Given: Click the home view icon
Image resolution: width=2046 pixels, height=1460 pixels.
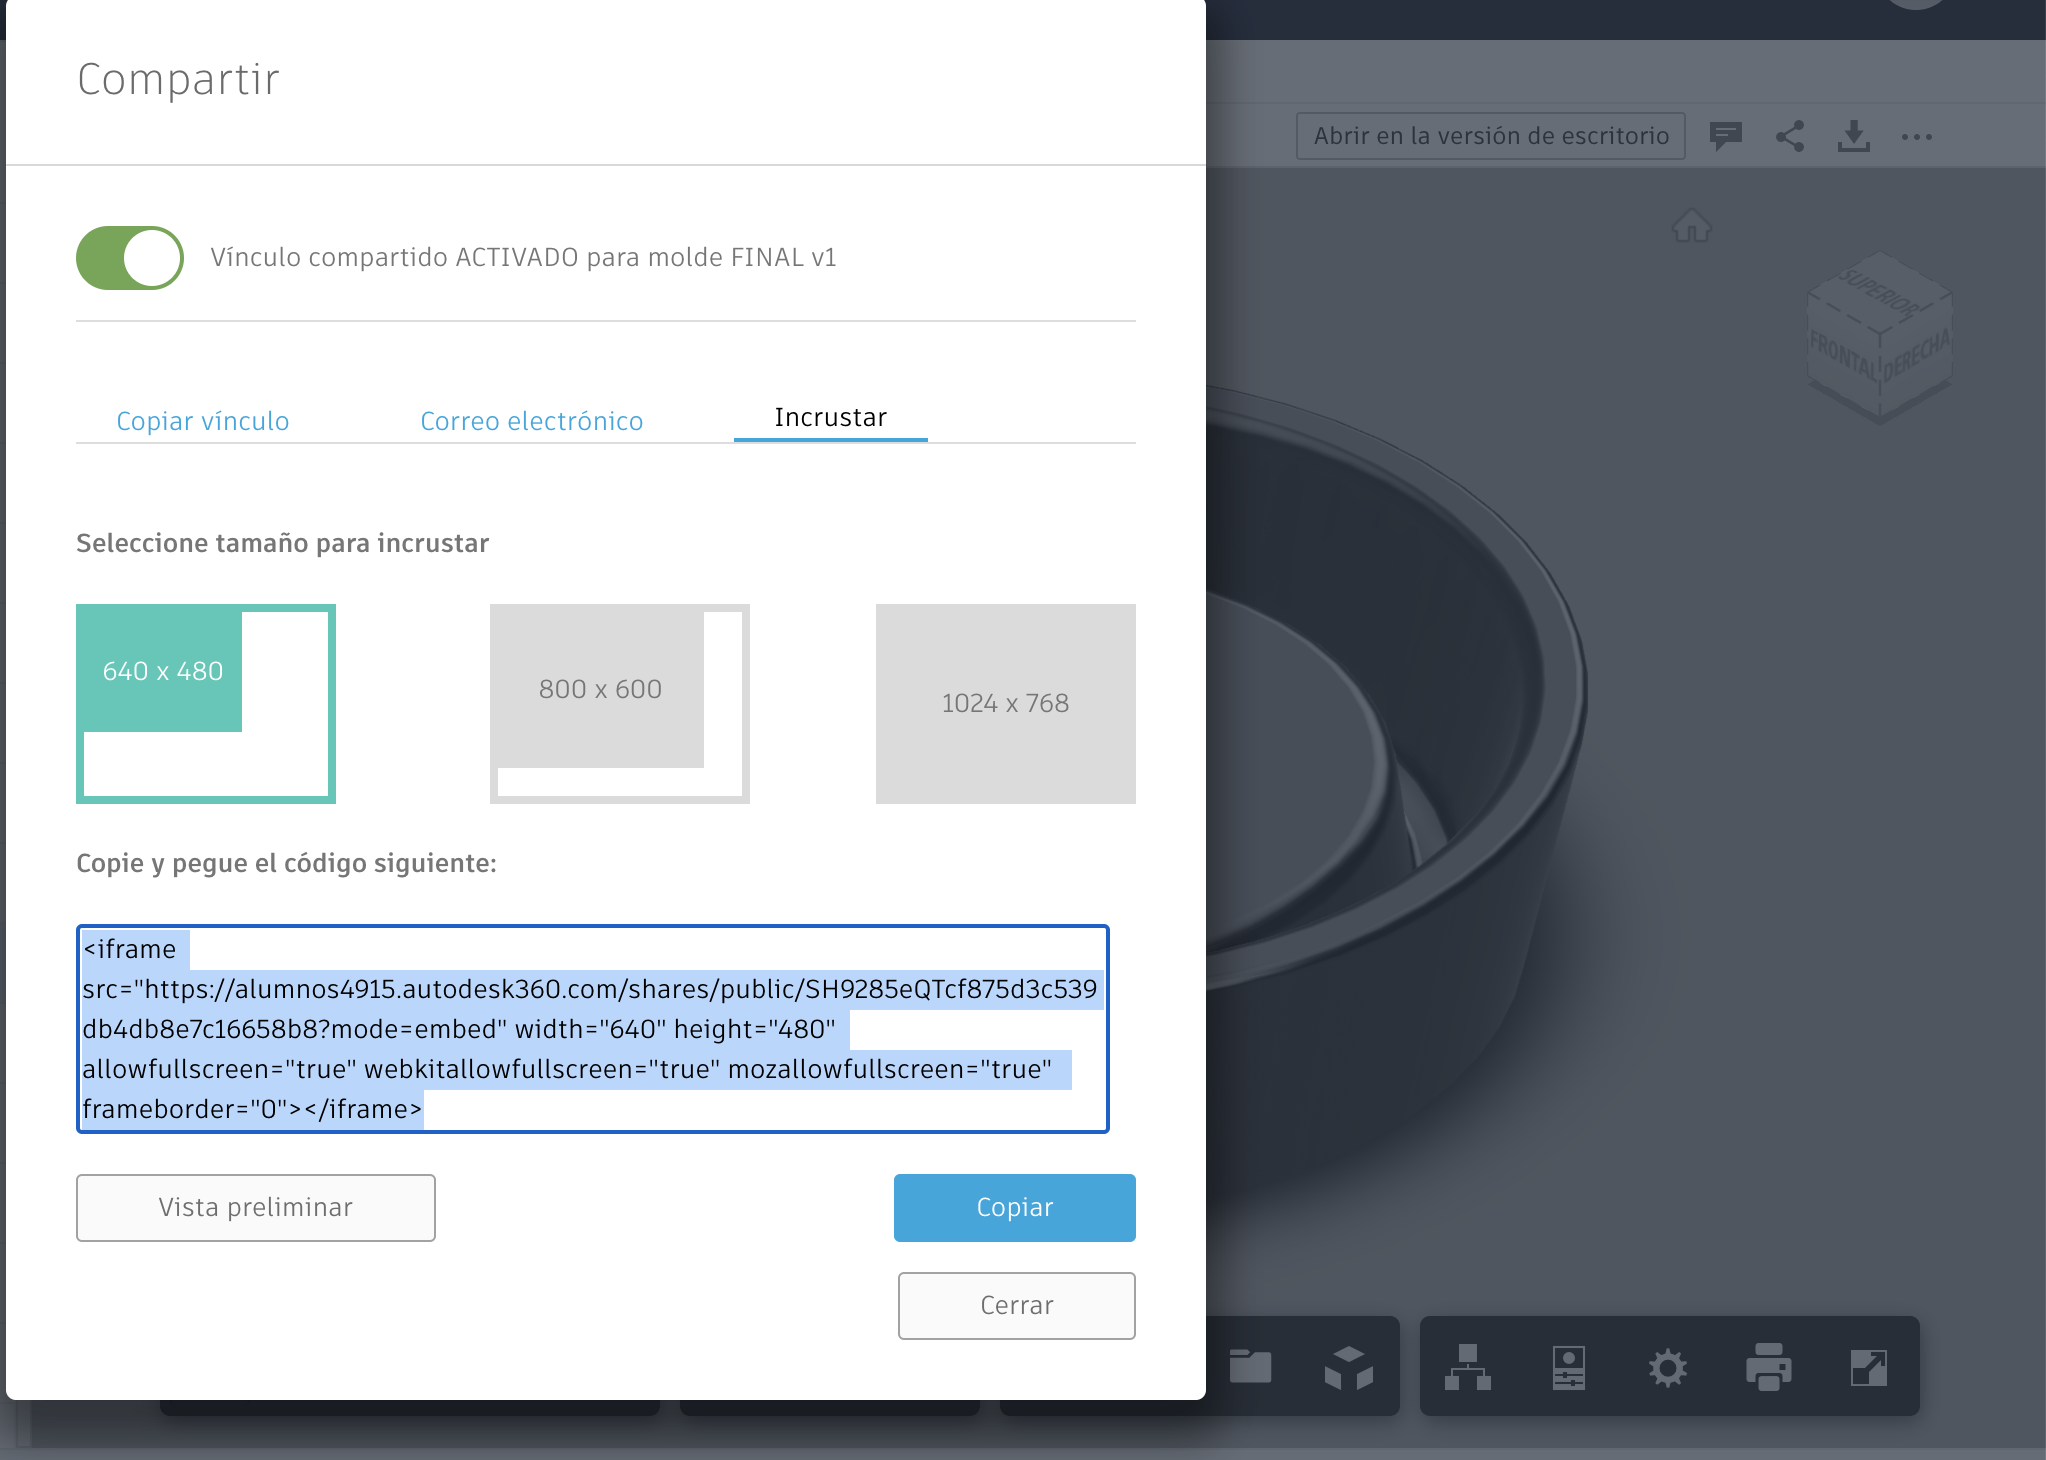Looking at the screenshot, I should point(1691,226).
